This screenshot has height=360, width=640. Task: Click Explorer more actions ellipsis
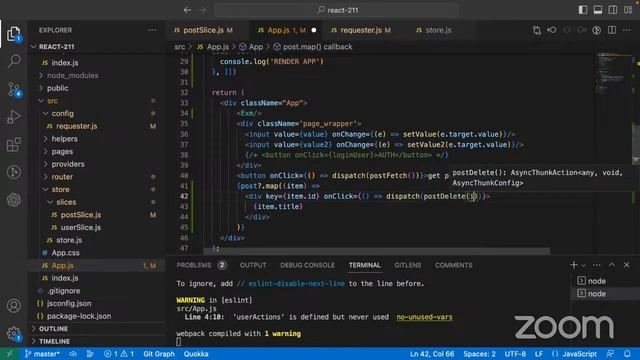pos(152,30)
